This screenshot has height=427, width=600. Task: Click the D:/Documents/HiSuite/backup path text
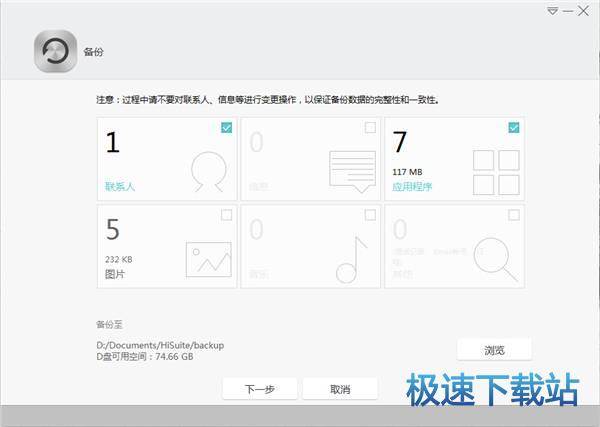(x=160, y=345)
